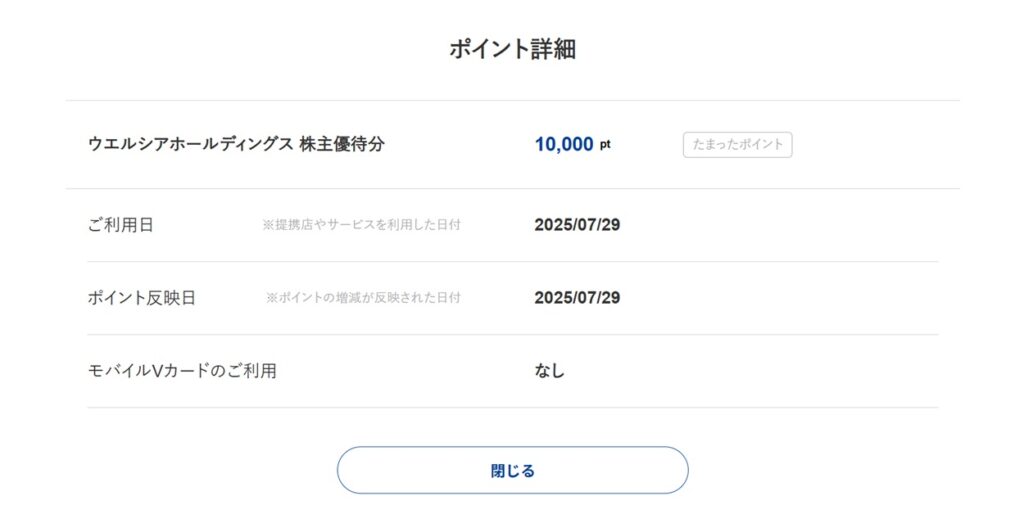Click the ポイント反映日 date value
Image resolution: width=1024 pixels, height=523 pixels.
click(x=577, y=298)
